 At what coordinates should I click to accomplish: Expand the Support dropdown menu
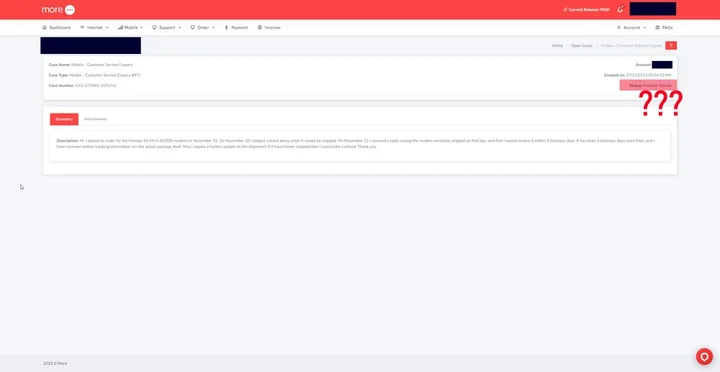[167, 28]
